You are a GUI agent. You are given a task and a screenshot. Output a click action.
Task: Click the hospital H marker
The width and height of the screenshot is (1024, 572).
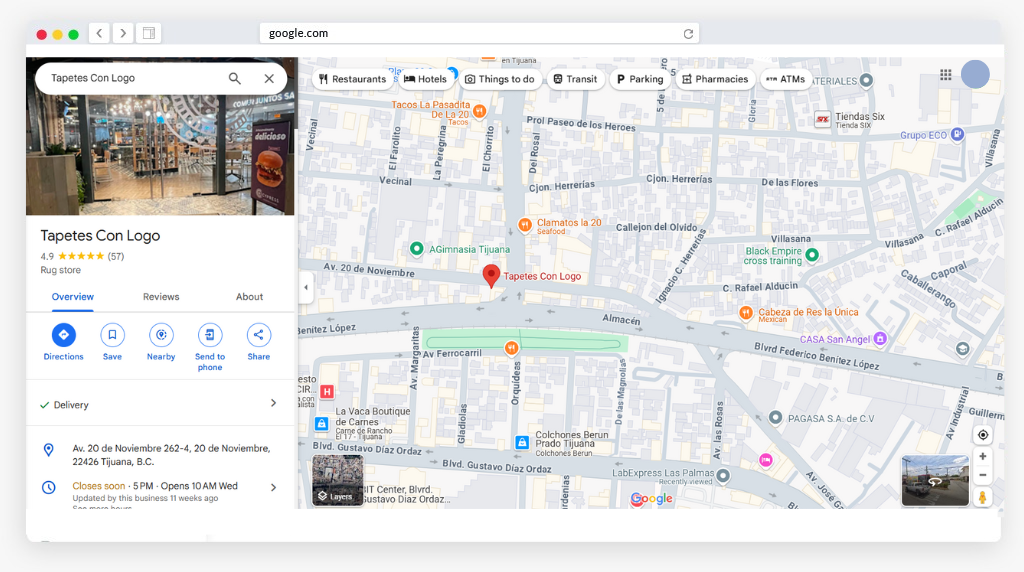tap(327, 391)
